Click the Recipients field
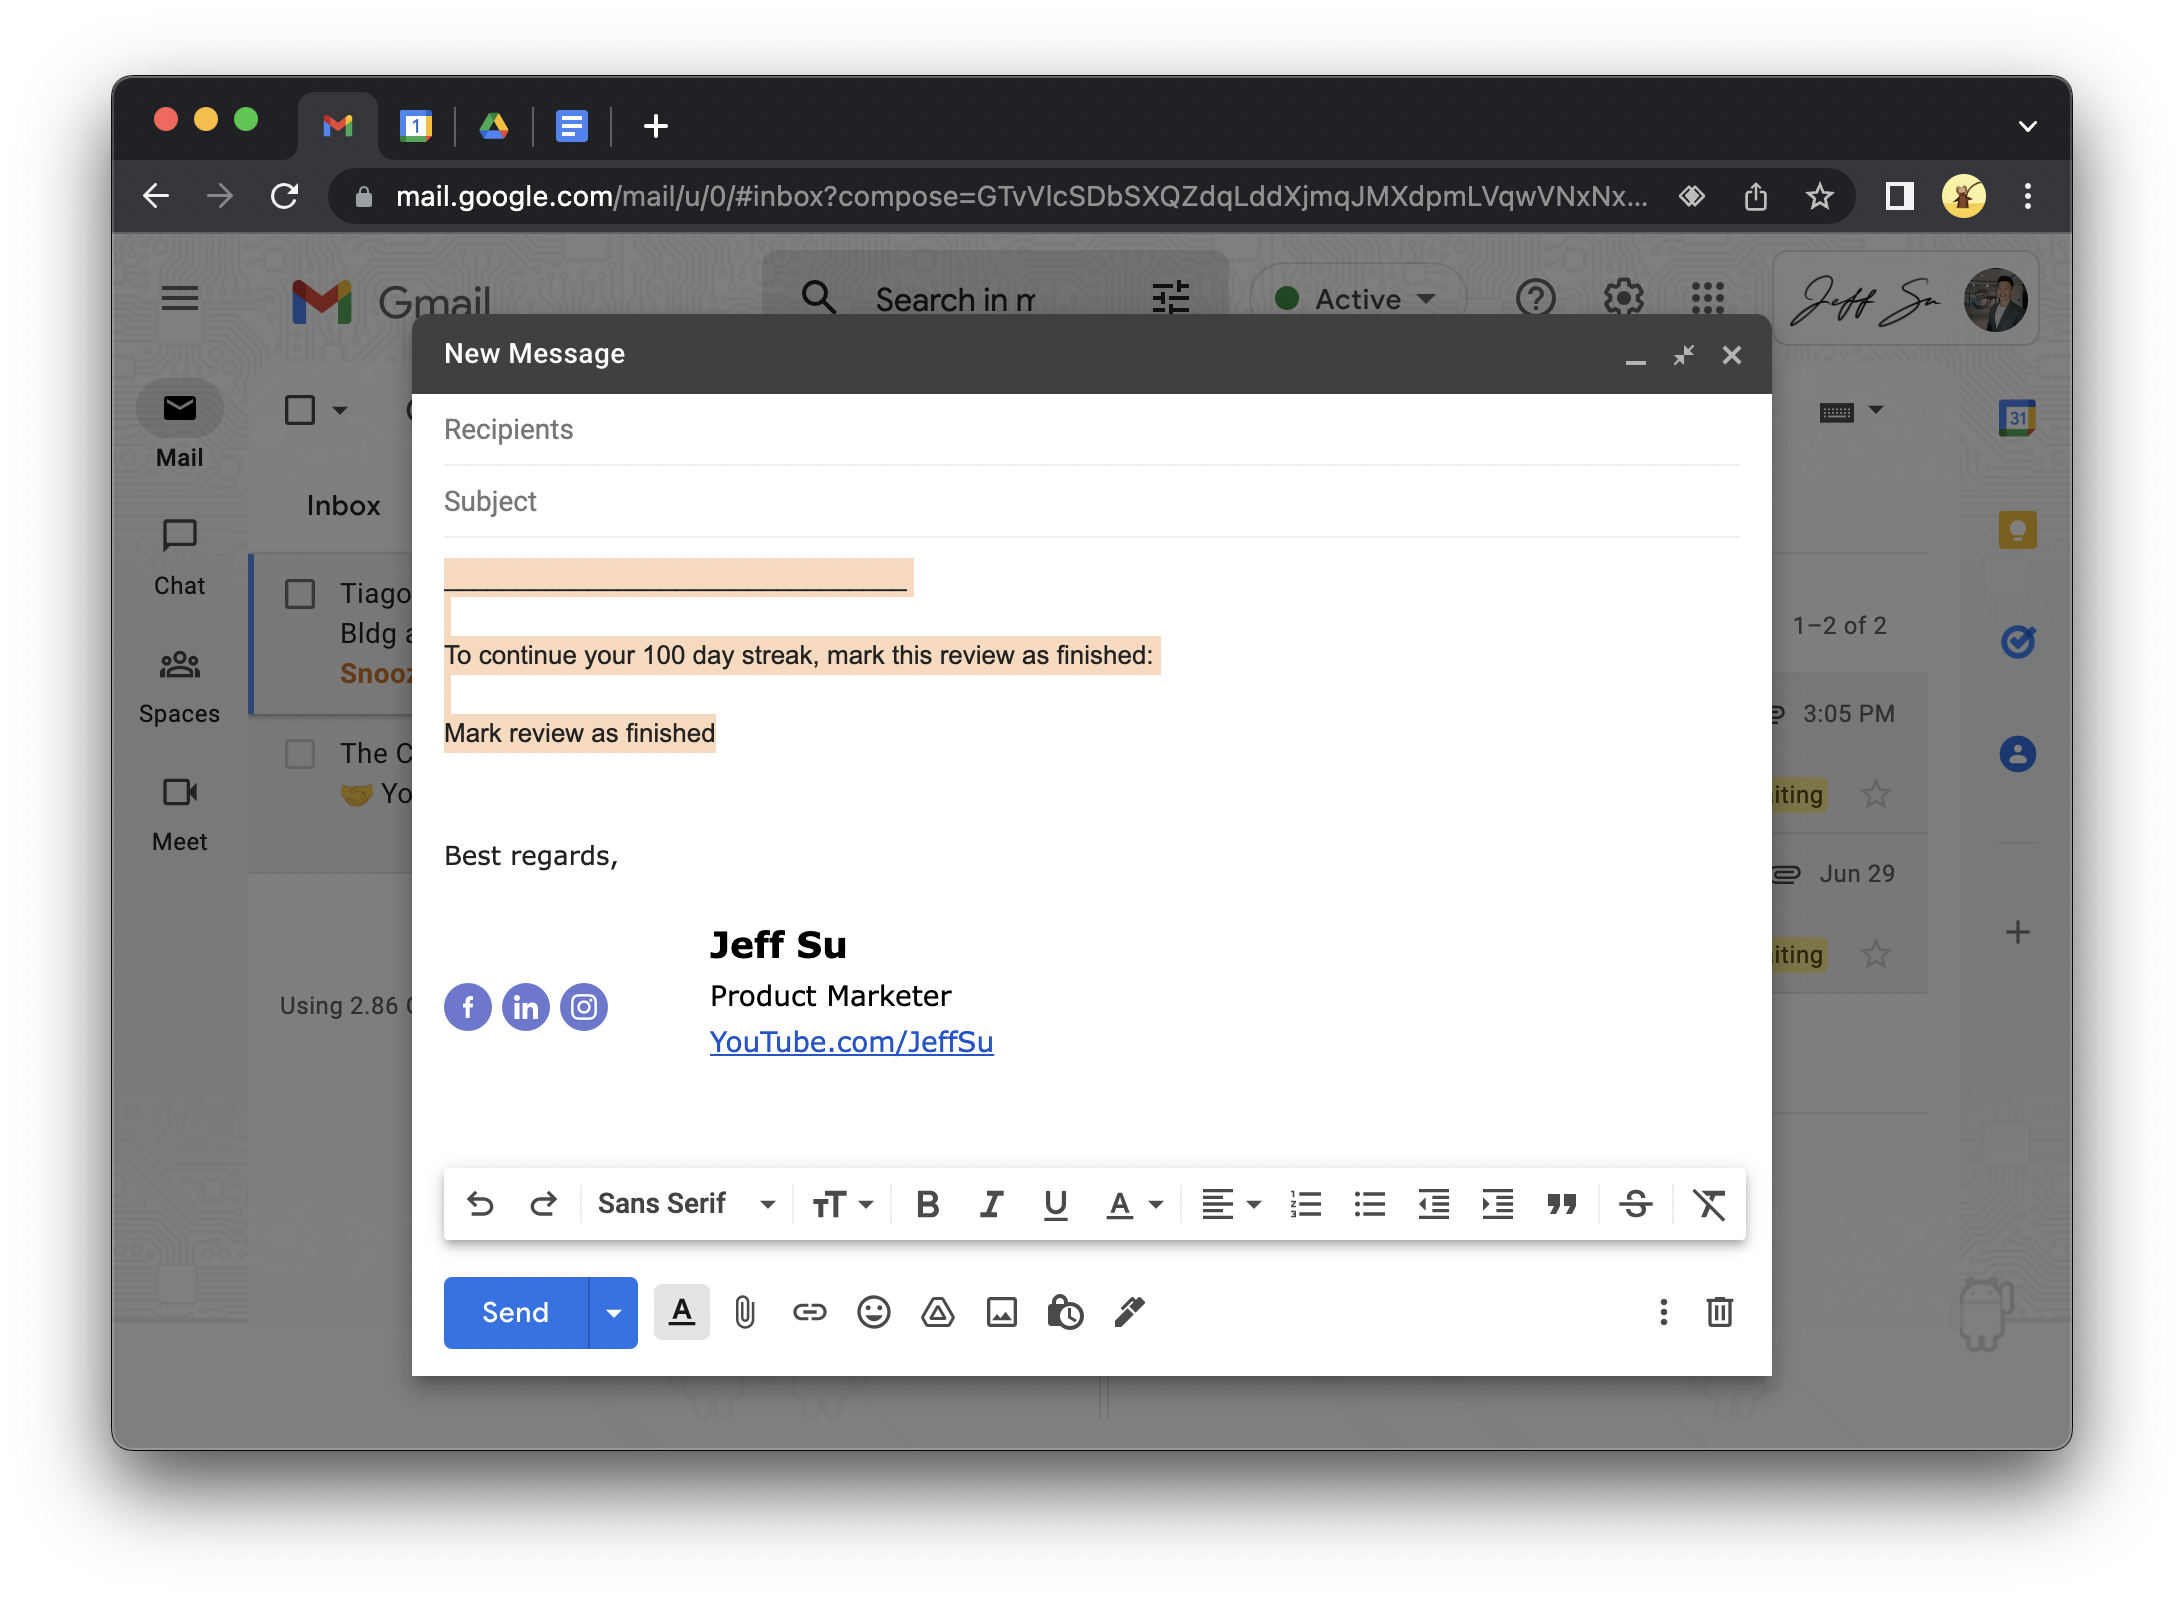2184x1598 pixels. click(1092, 430)
